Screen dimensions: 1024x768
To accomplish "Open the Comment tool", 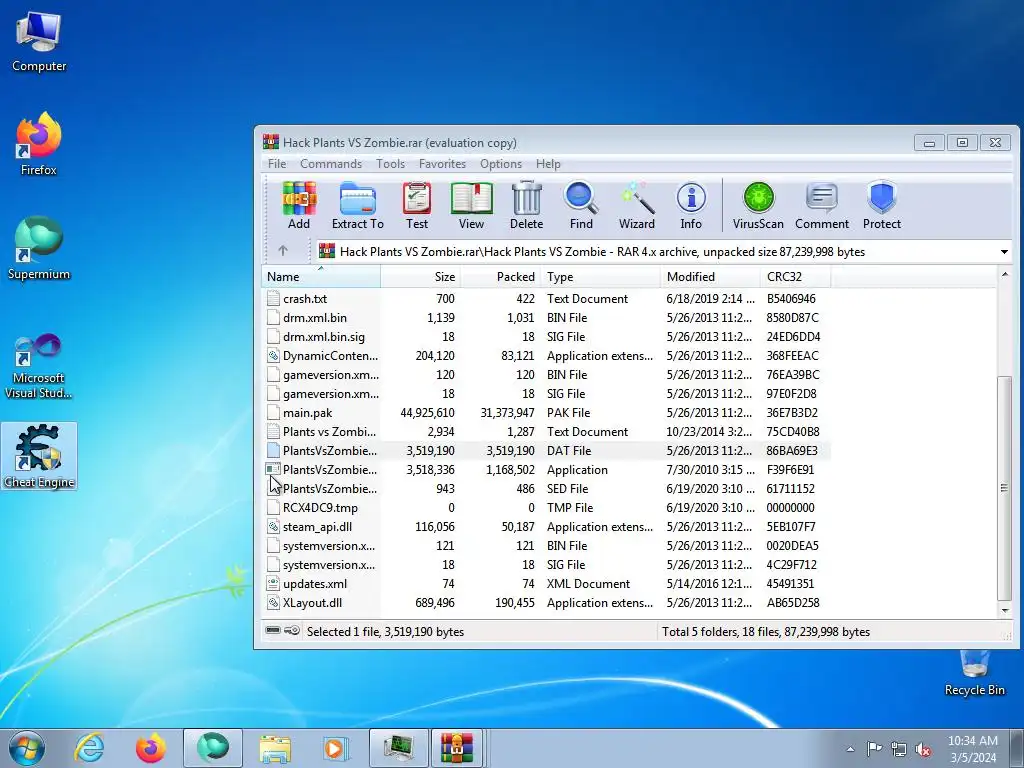I will pos(822,205).
